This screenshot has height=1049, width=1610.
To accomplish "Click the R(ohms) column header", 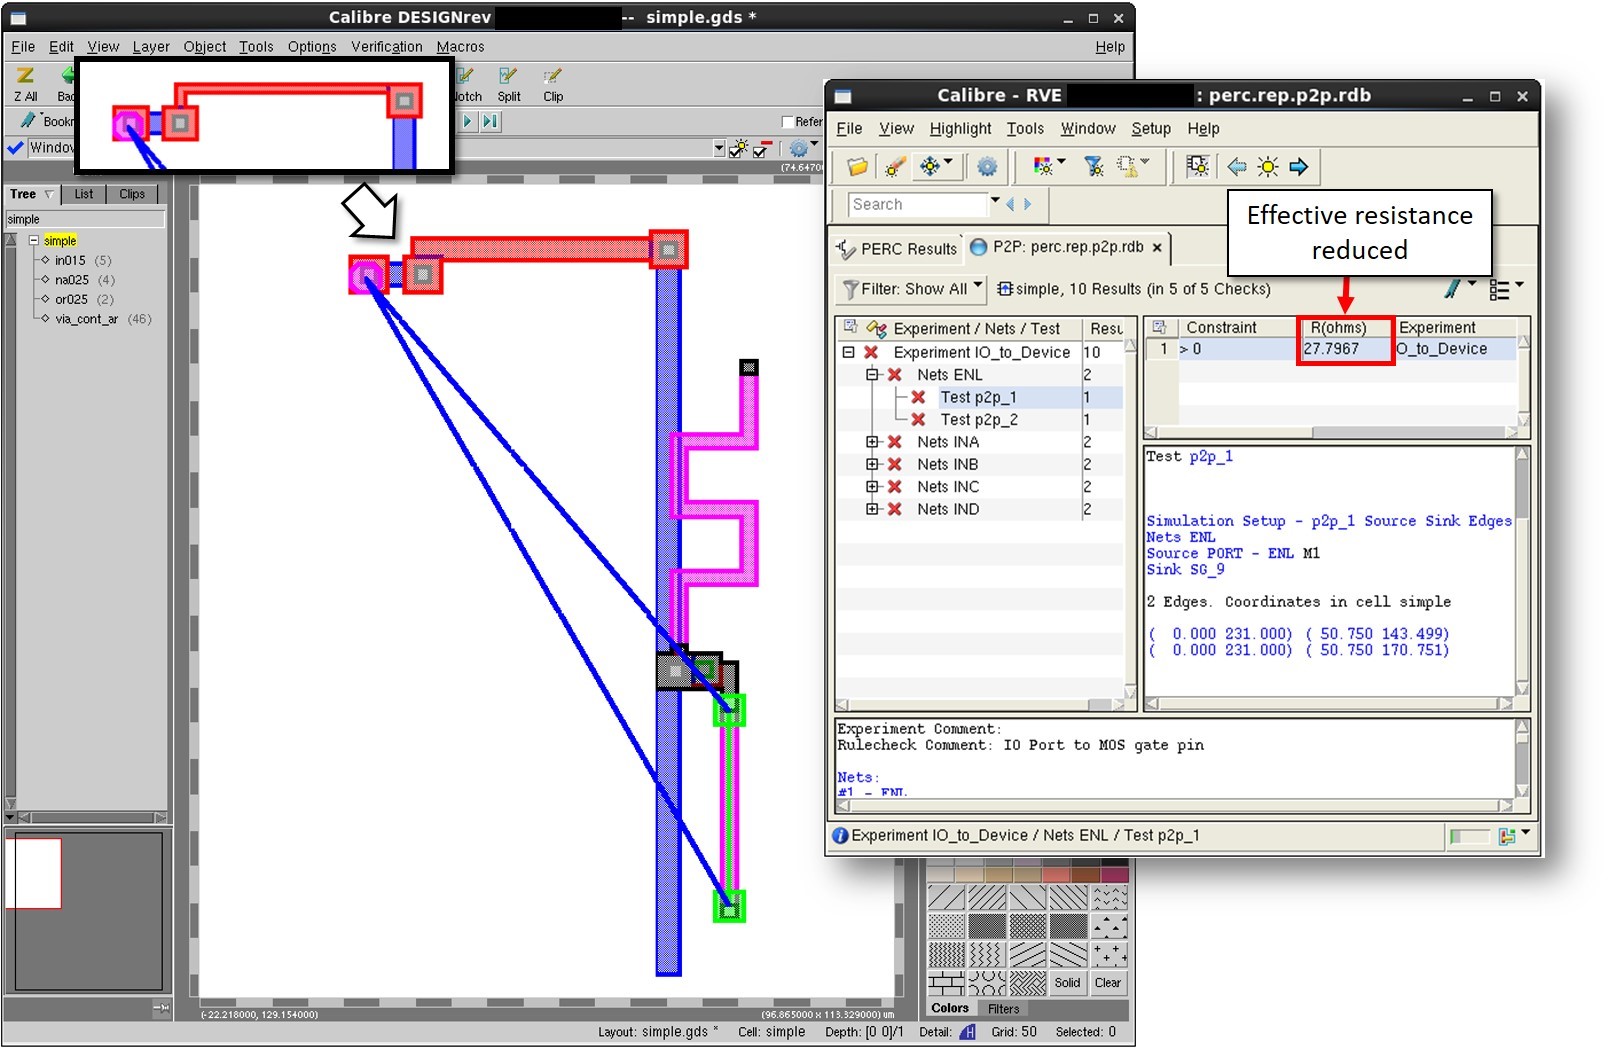I will point(1339,328).
